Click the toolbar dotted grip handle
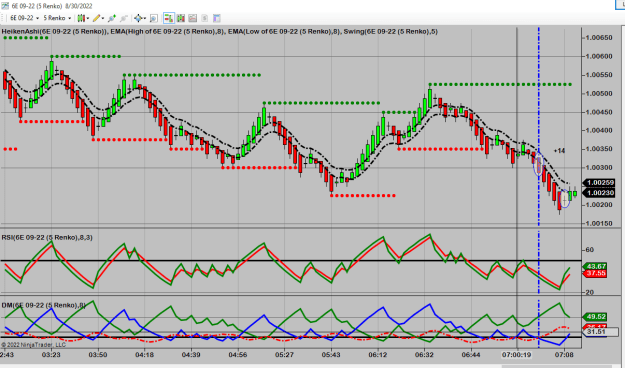 tap(3, 18)
